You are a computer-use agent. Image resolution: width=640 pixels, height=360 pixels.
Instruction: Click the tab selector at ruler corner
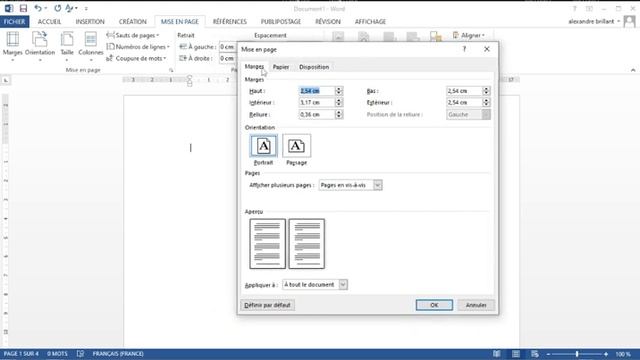click(6, 80)
